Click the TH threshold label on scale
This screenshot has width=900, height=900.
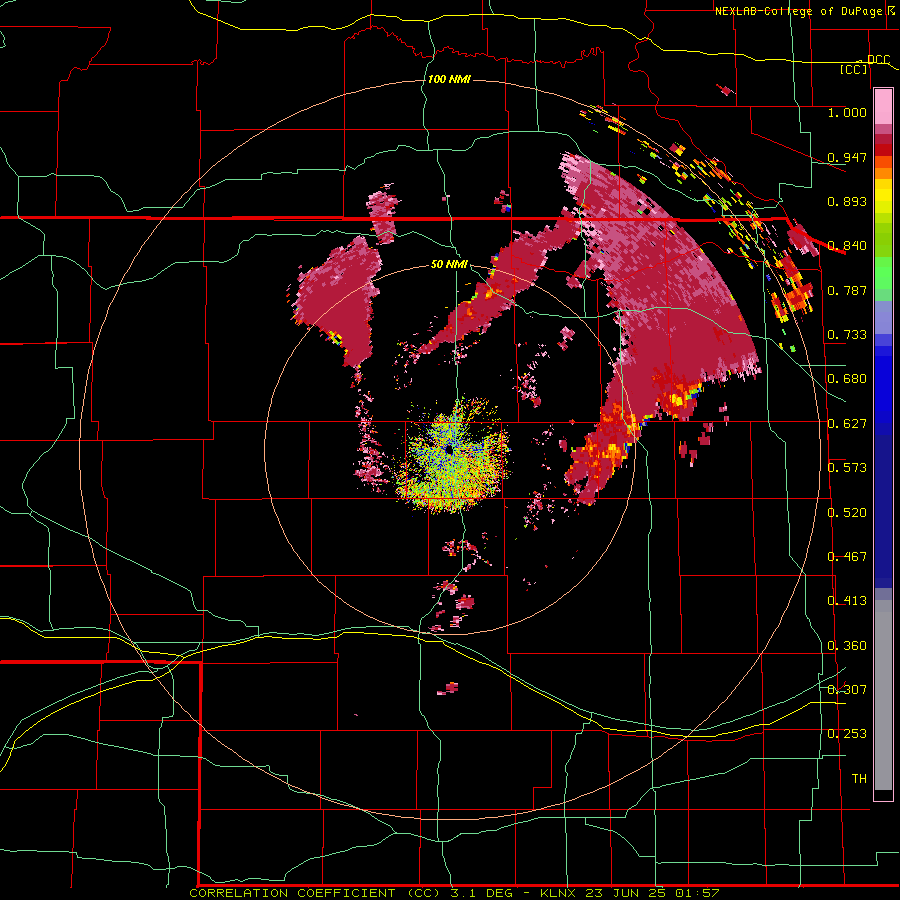pos(859,779)
